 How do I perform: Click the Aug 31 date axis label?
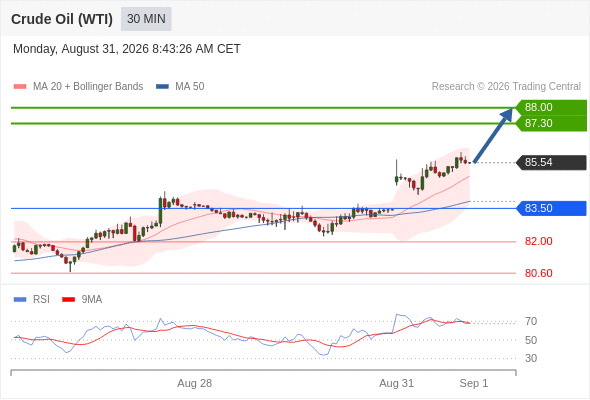[x=396, y=383]
